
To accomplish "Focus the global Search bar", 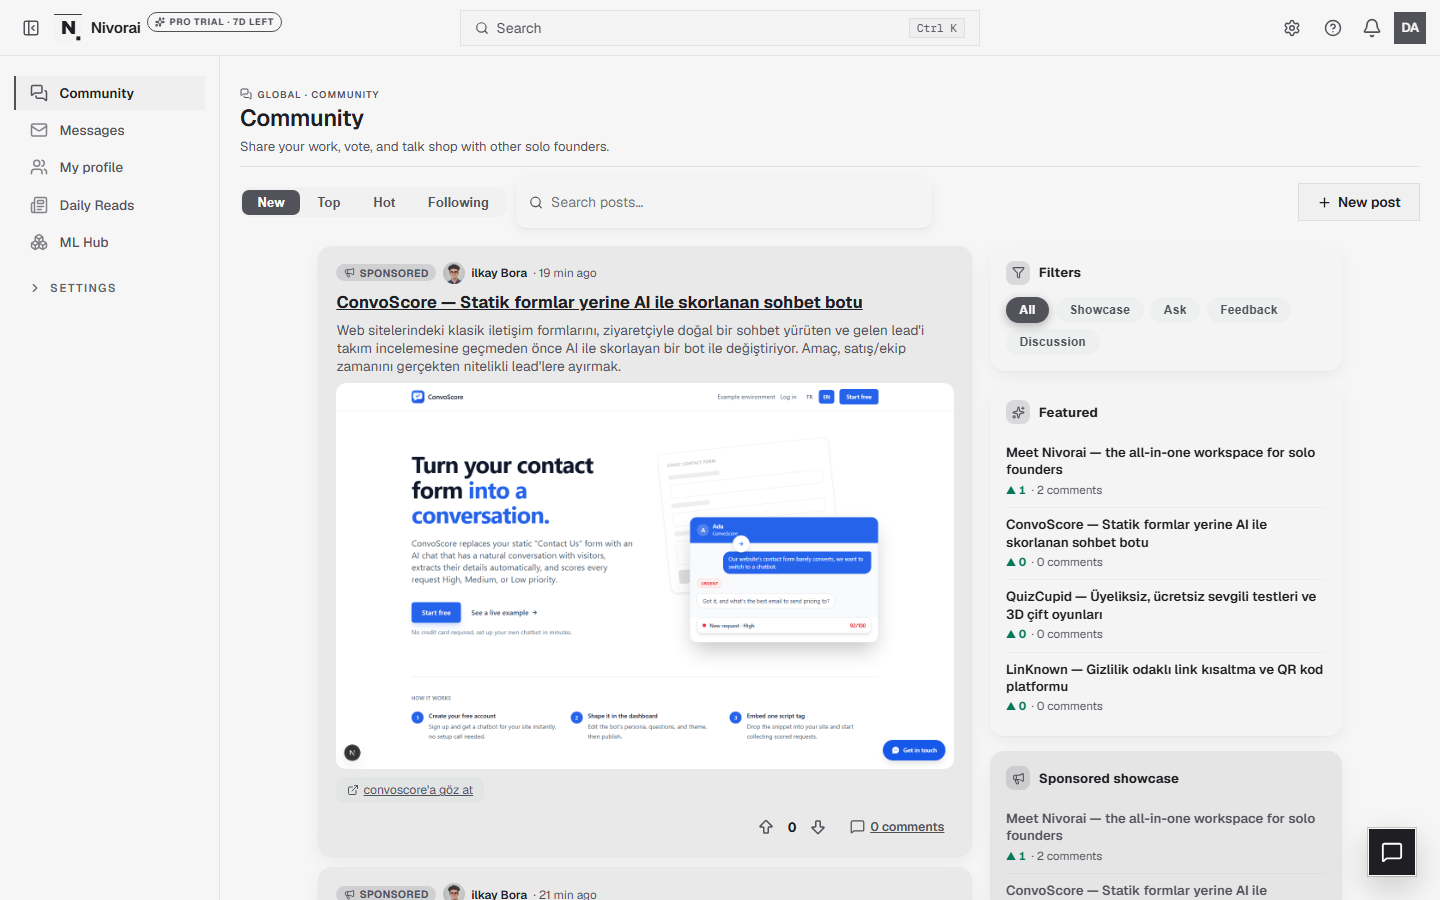I will (719, 28).
